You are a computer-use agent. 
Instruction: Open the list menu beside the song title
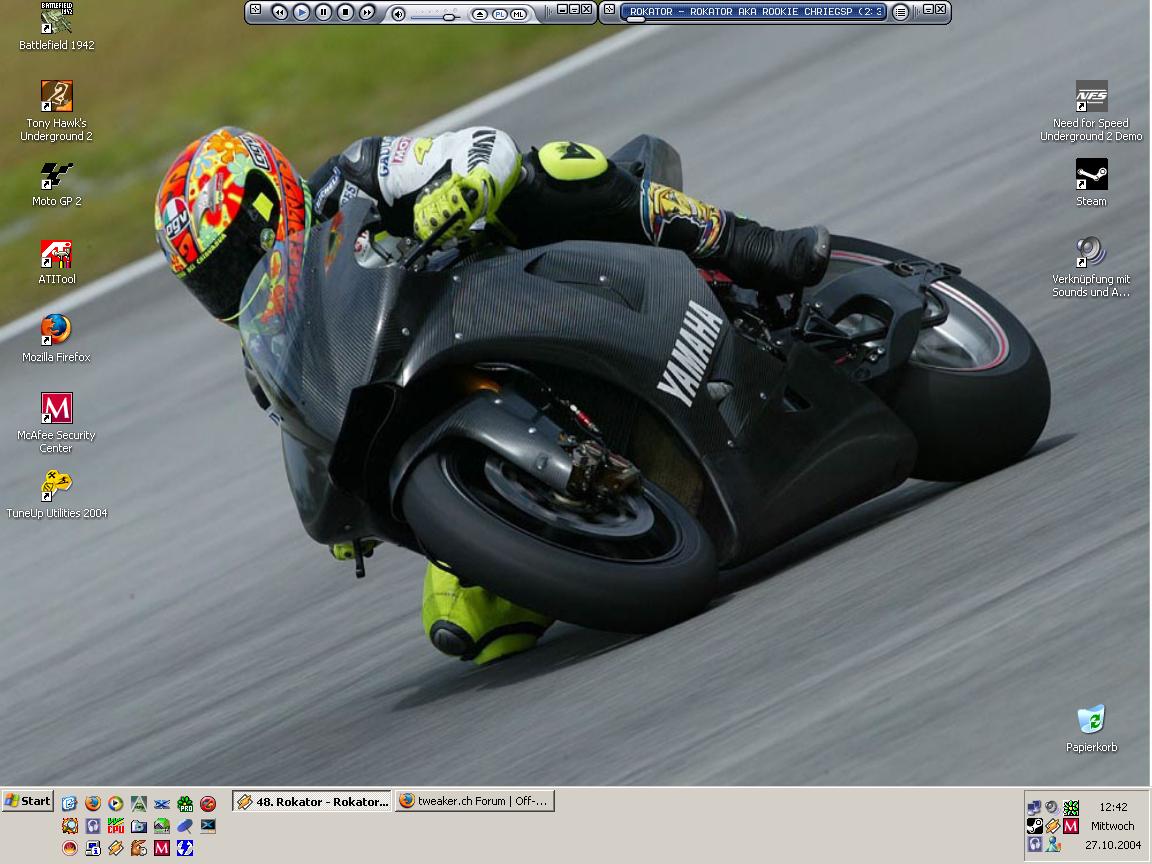(x=901, y=12)
